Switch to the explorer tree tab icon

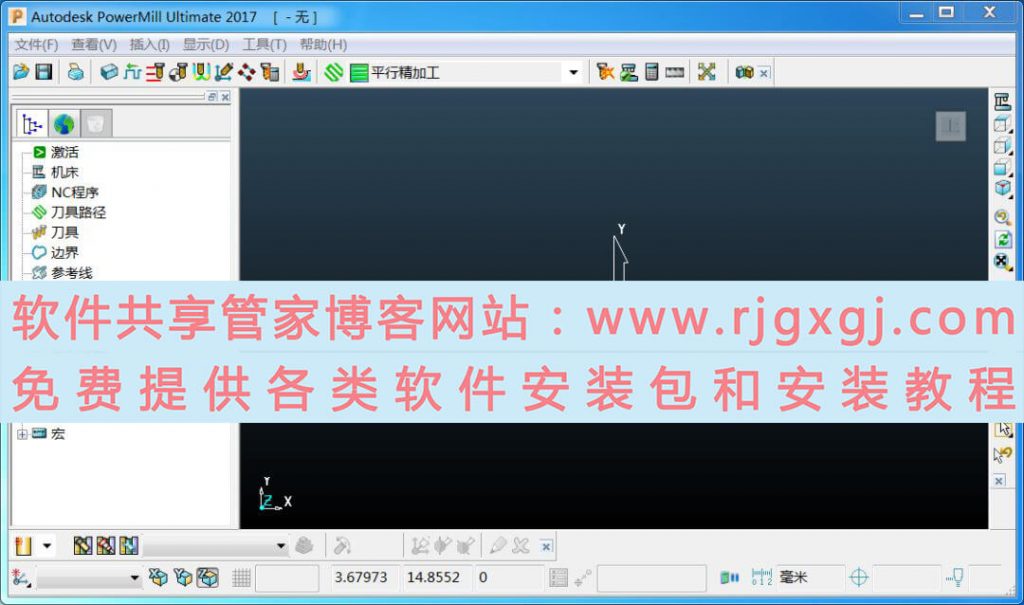tap(31, 123)
